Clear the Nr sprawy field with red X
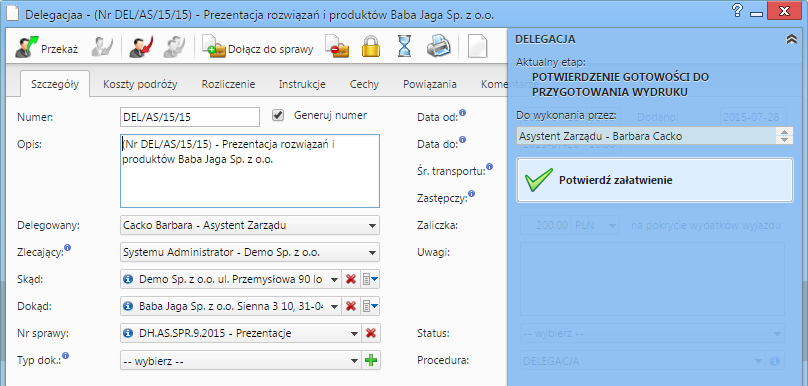Viewport: 808px width, 386px height. (x=371, y=333)
